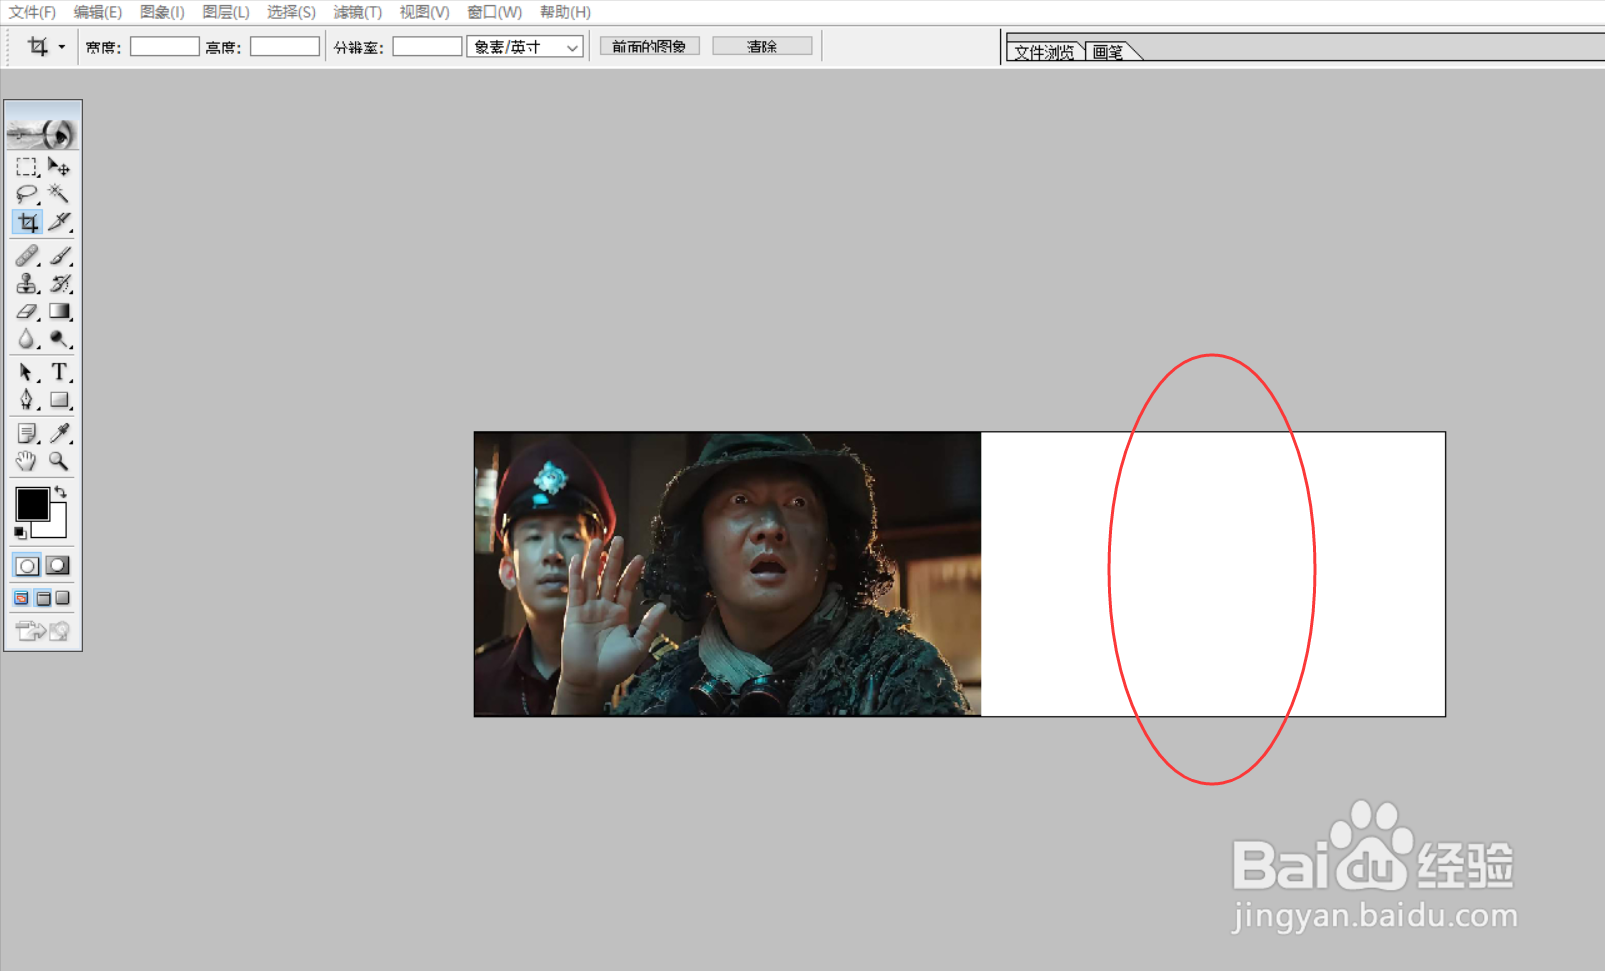This screenshot has height=971, width=1605.
Task: Select the Magic Wand tool
Action: pyautogui.click(x=59, y=194)
